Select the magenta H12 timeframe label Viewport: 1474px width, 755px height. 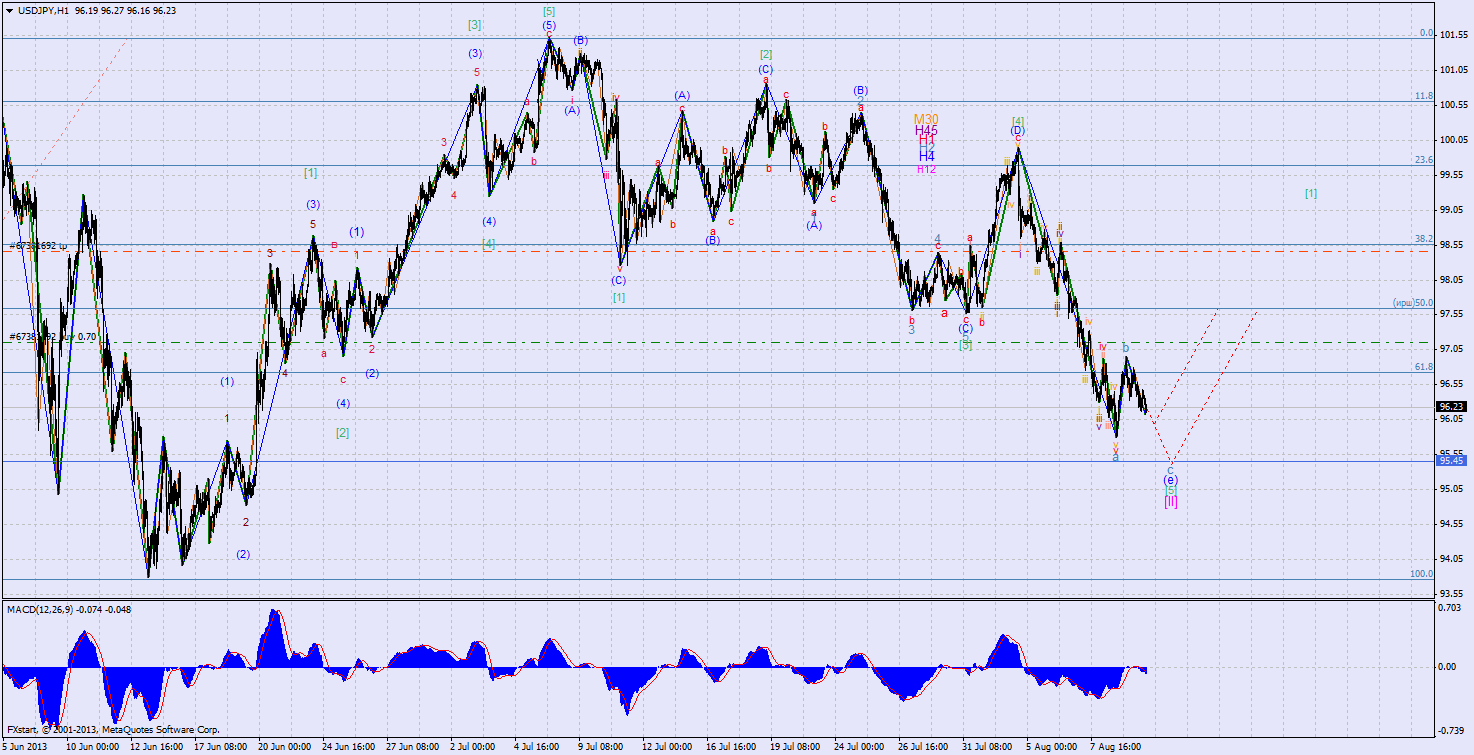coord(927,169)
